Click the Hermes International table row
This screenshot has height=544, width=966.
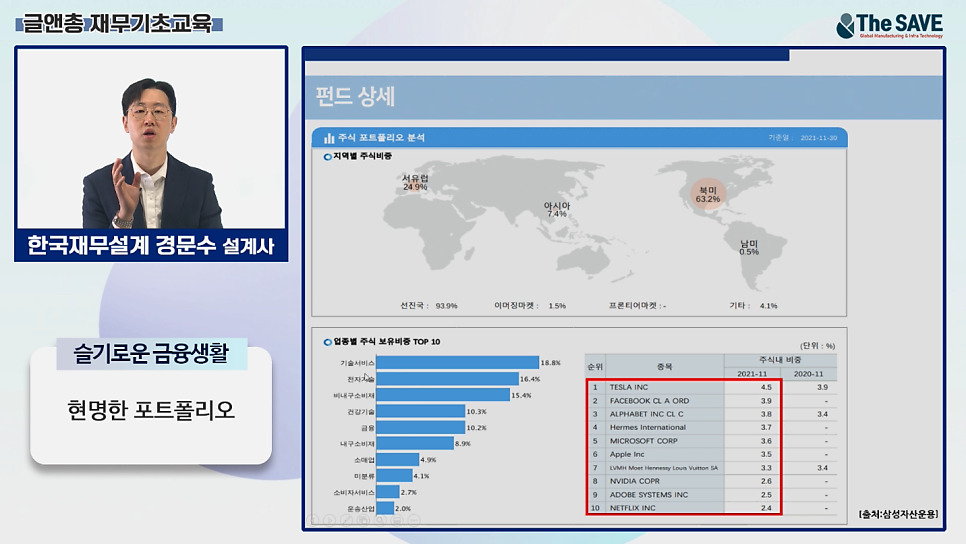[x=711, y=427]
